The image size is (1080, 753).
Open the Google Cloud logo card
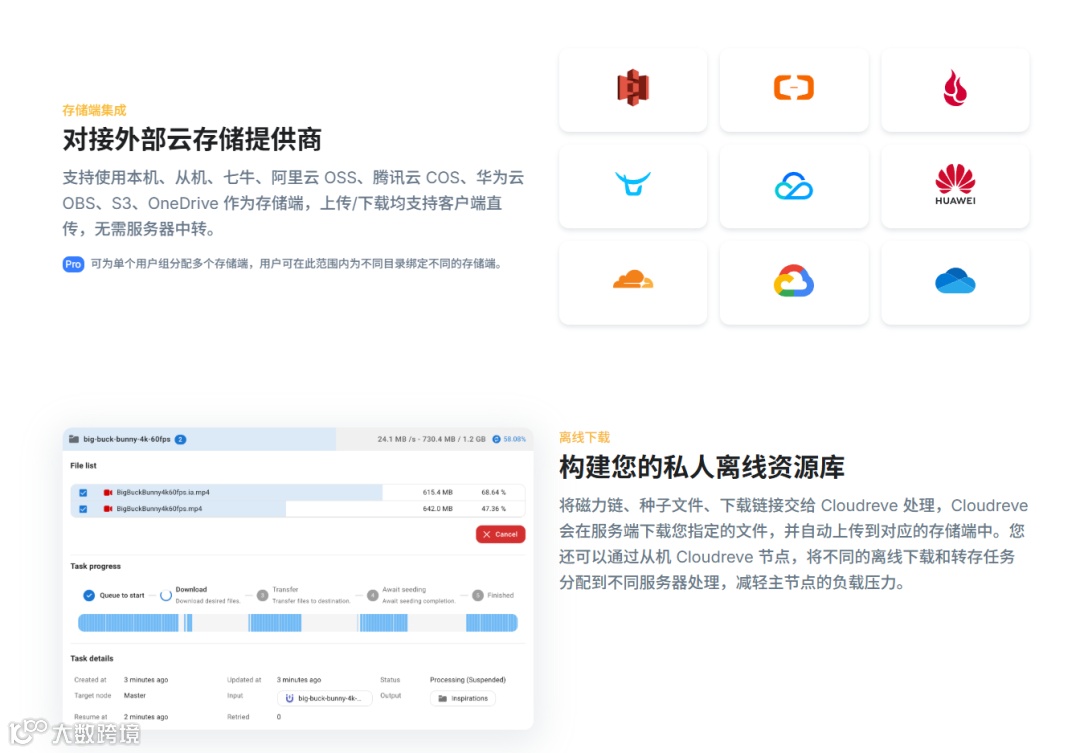point(793,282)
